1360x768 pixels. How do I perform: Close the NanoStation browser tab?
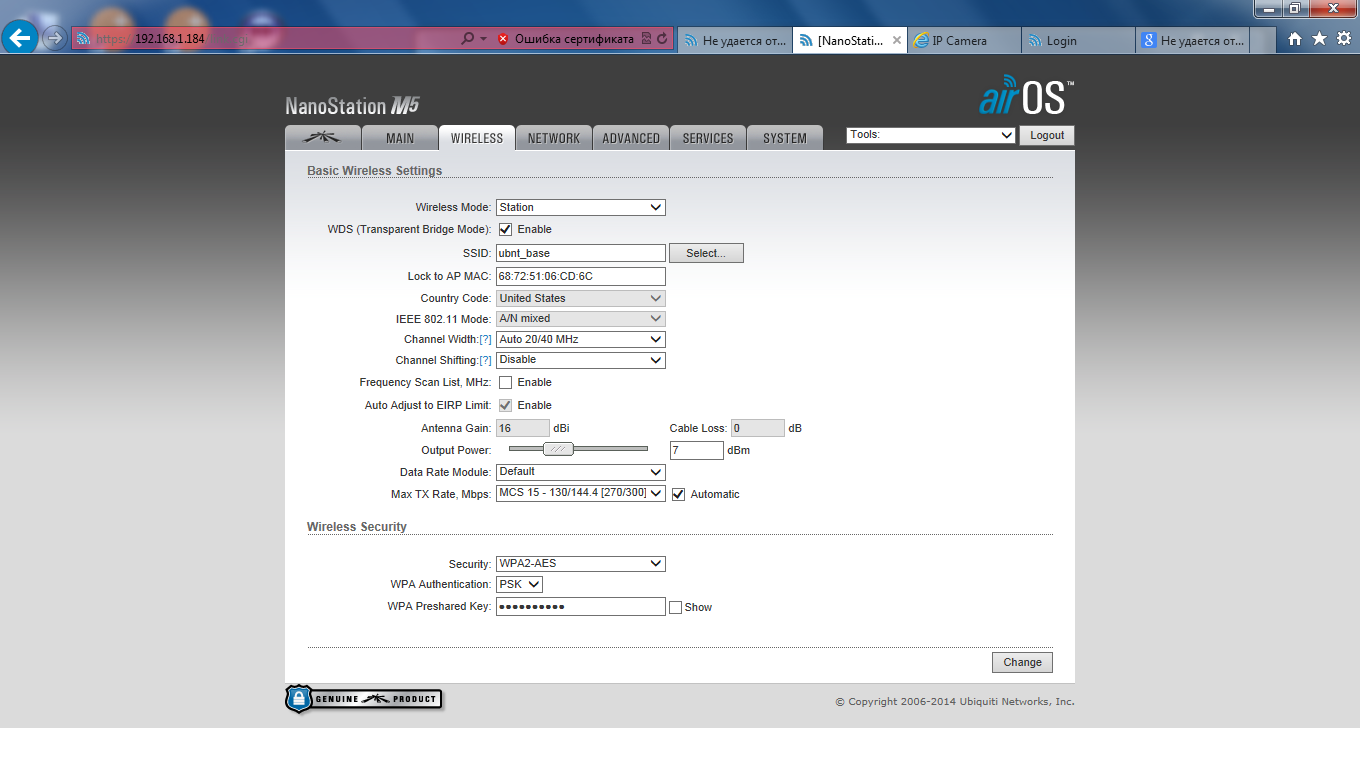click(x=896, y=41)
